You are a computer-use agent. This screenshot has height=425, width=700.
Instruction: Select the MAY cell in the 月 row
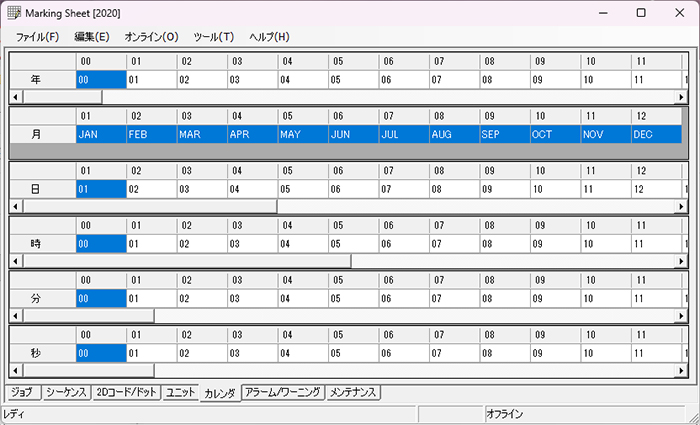pos(302,134)
